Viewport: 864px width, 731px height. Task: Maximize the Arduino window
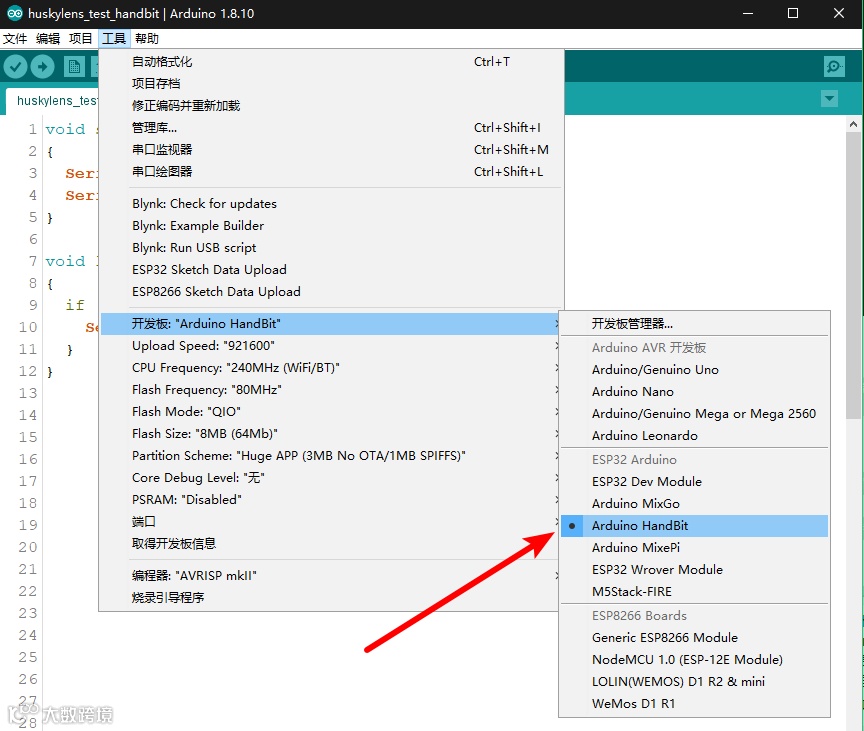coord(793,13)
